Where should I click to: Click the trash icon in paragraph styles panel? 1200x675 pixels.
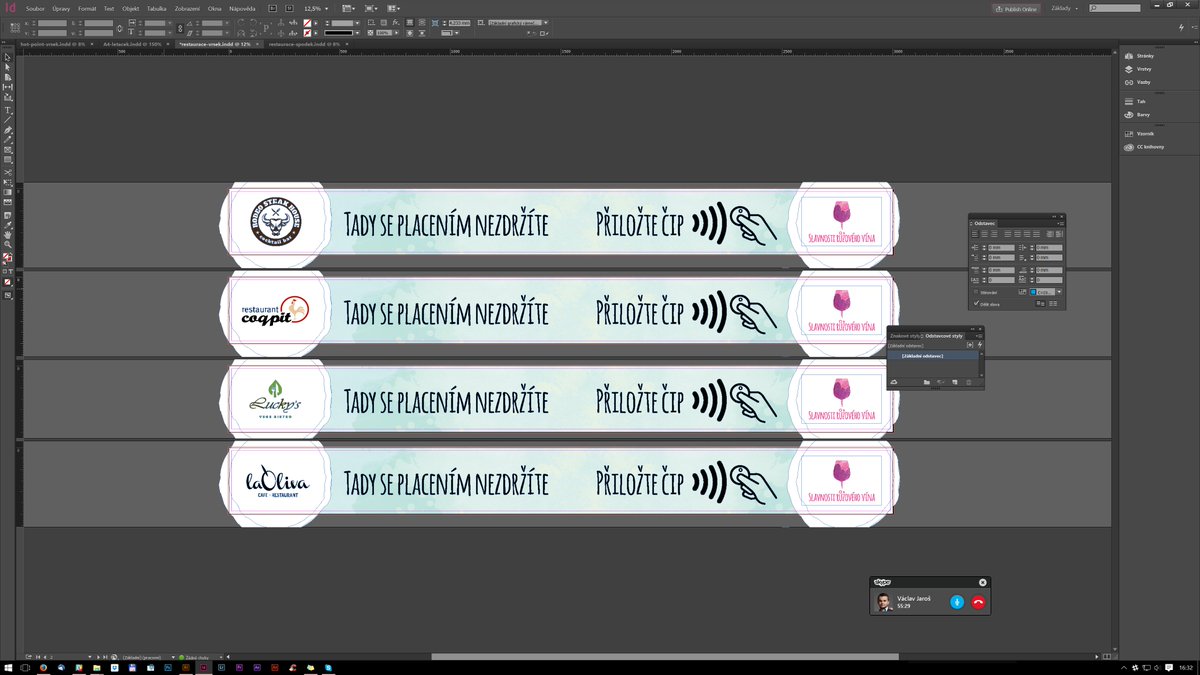(x=968, y=382)
